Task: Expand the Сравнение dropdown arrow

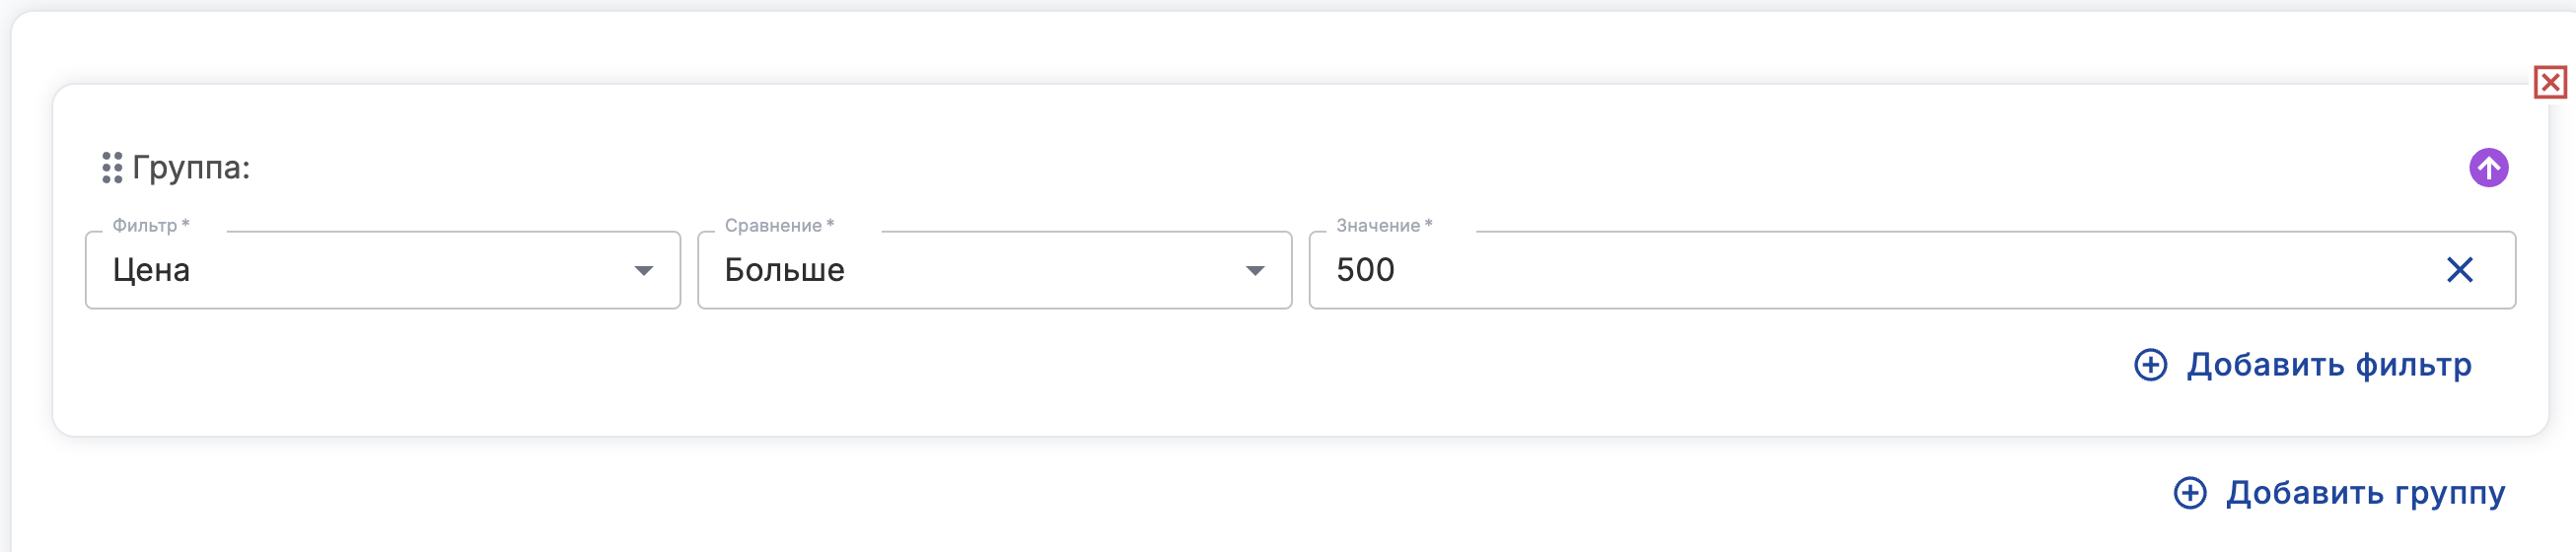Action: point(1255,271)
